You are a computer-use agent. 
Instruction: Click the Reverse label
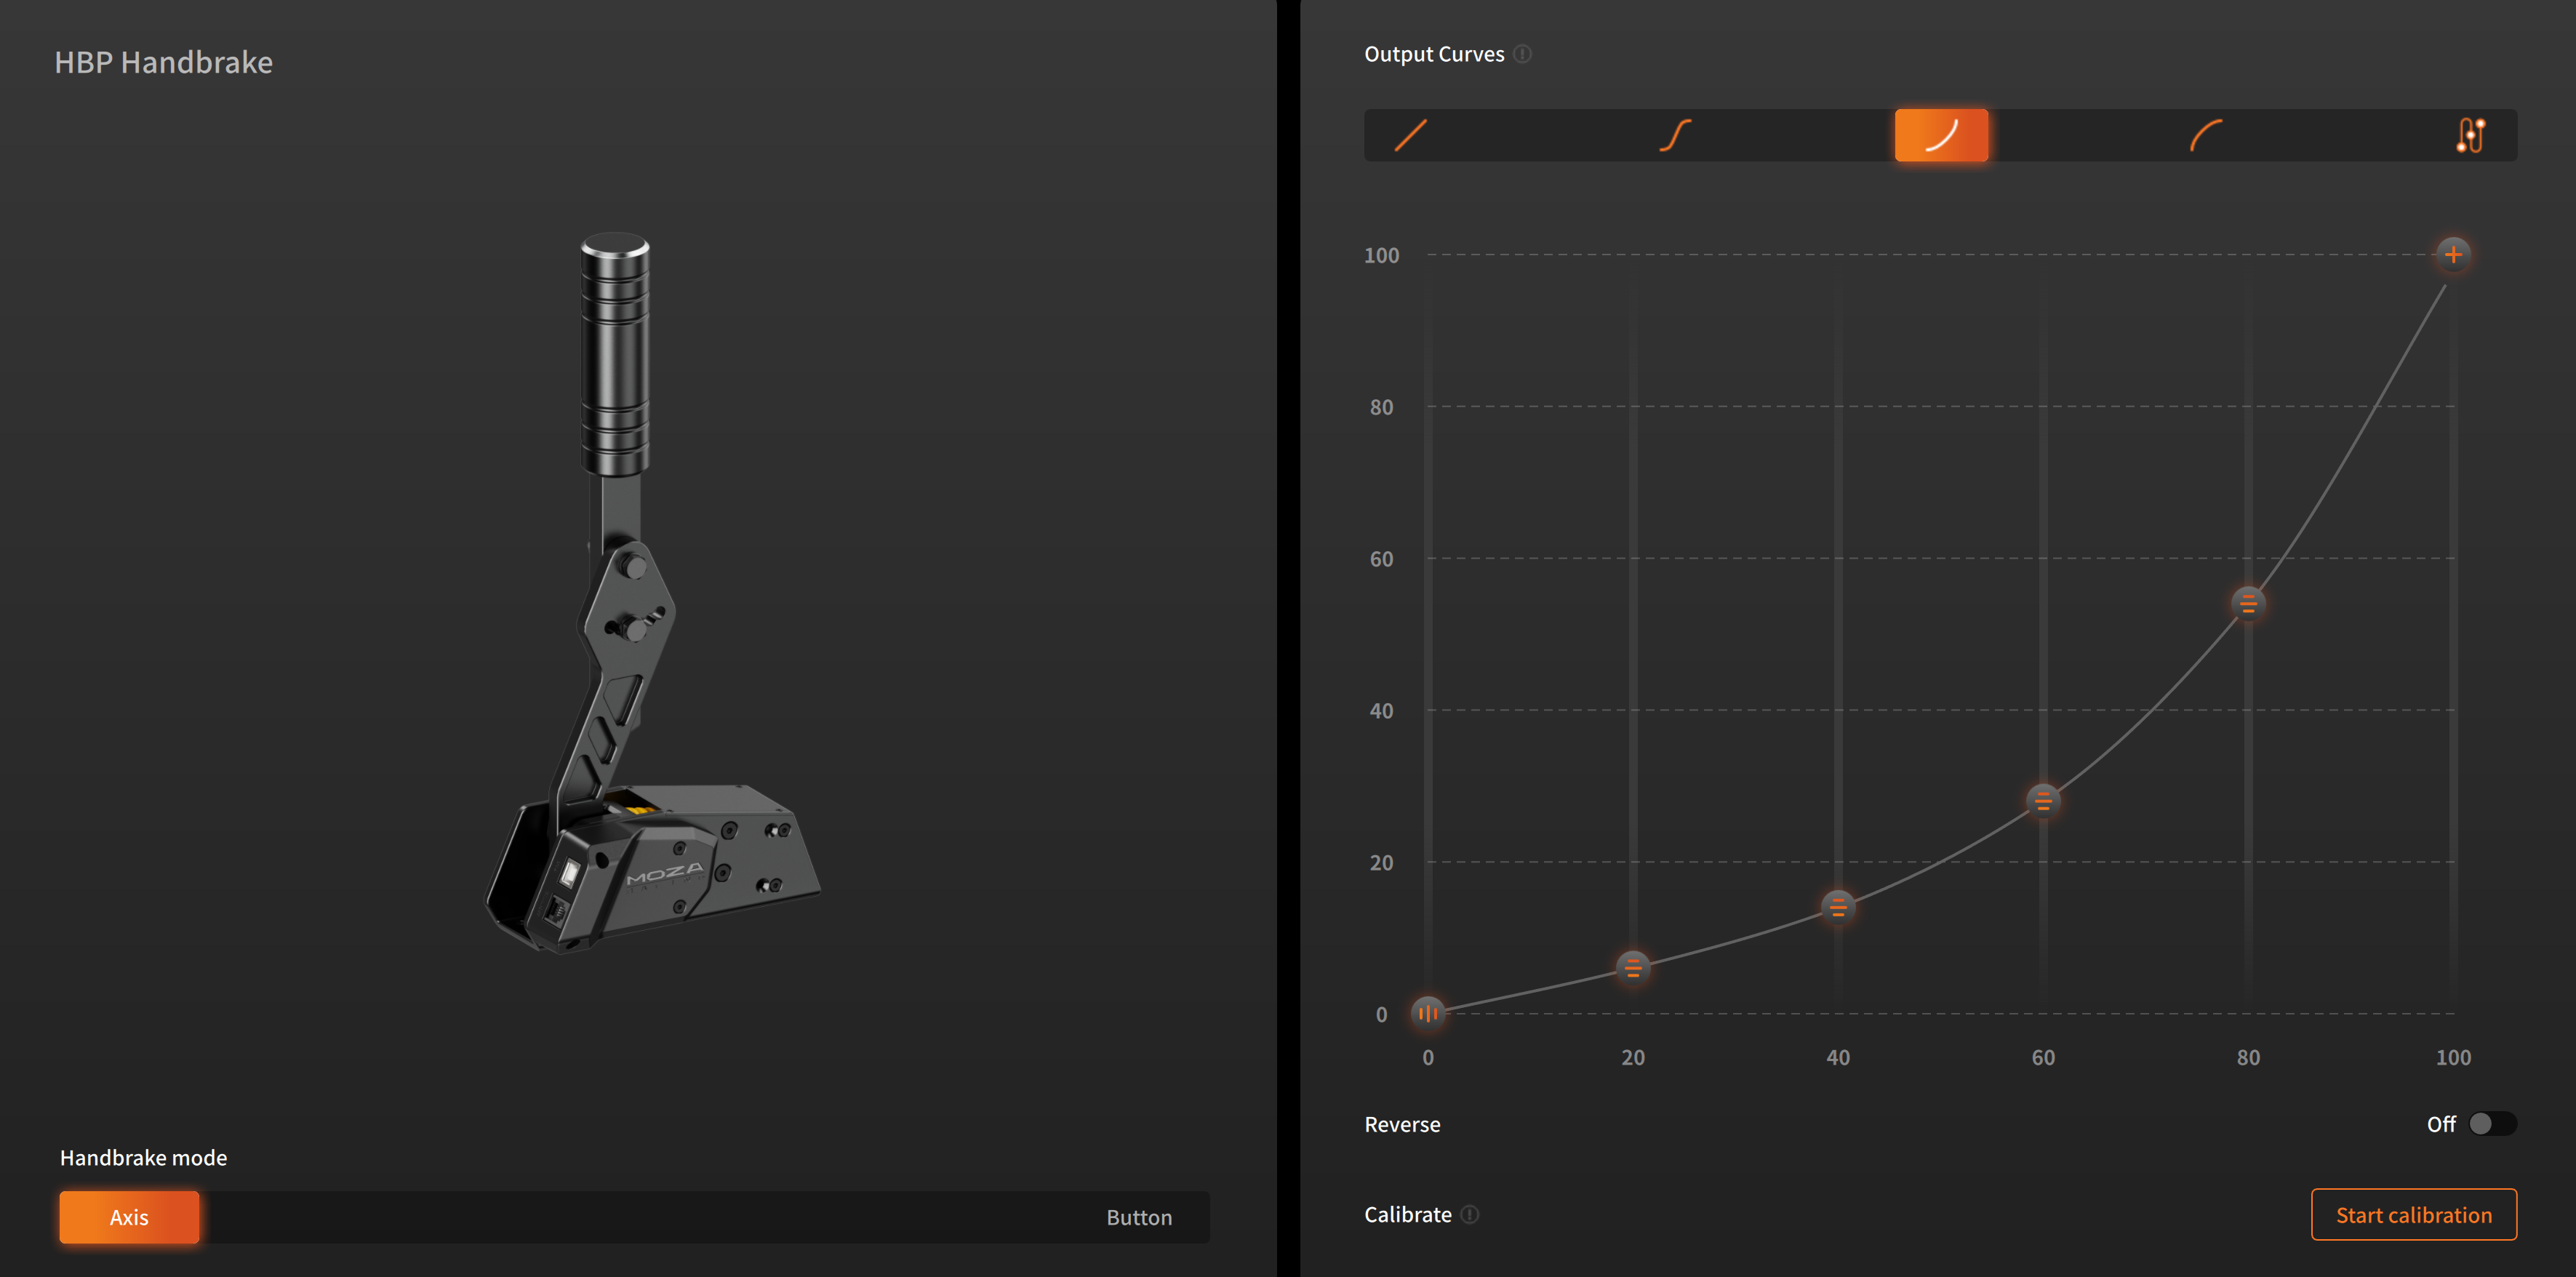1402,1124
